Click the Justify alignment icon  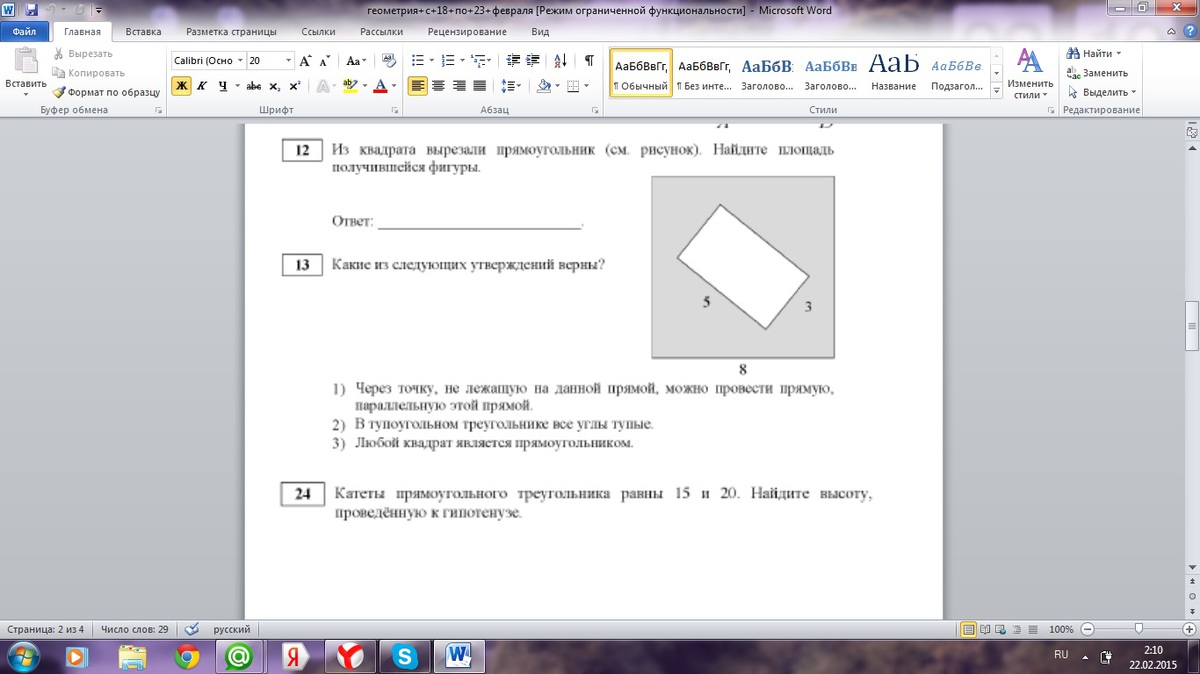pos(480,86)
